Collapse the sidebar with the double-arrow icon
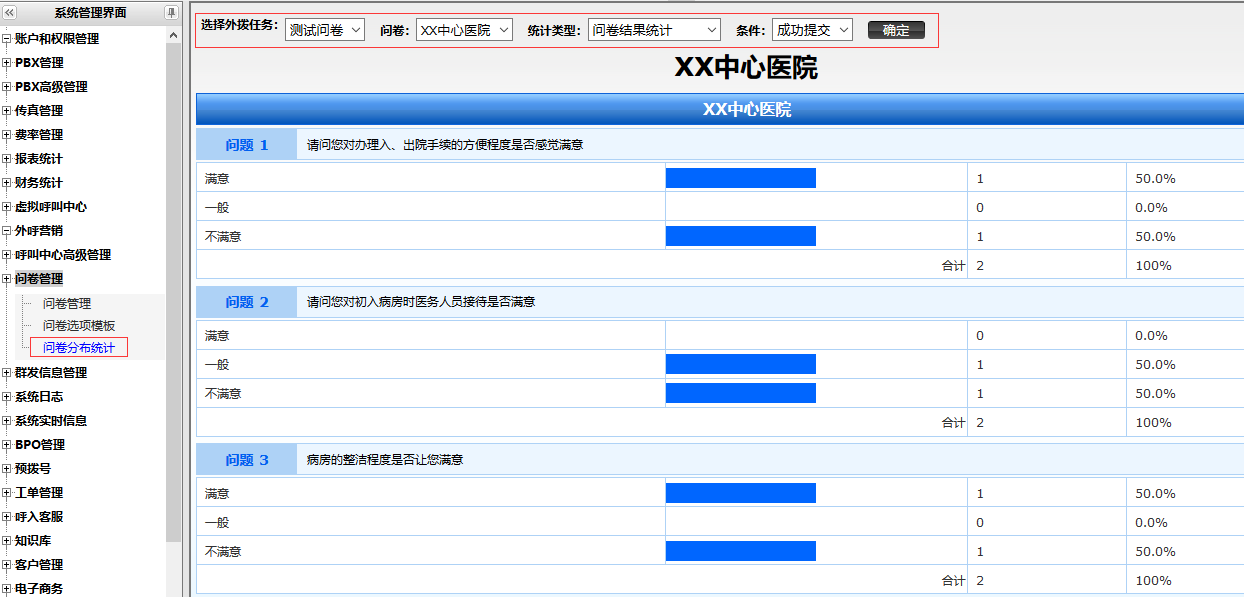This screenshot has width=1244, height=597. (x=10, y=13)
